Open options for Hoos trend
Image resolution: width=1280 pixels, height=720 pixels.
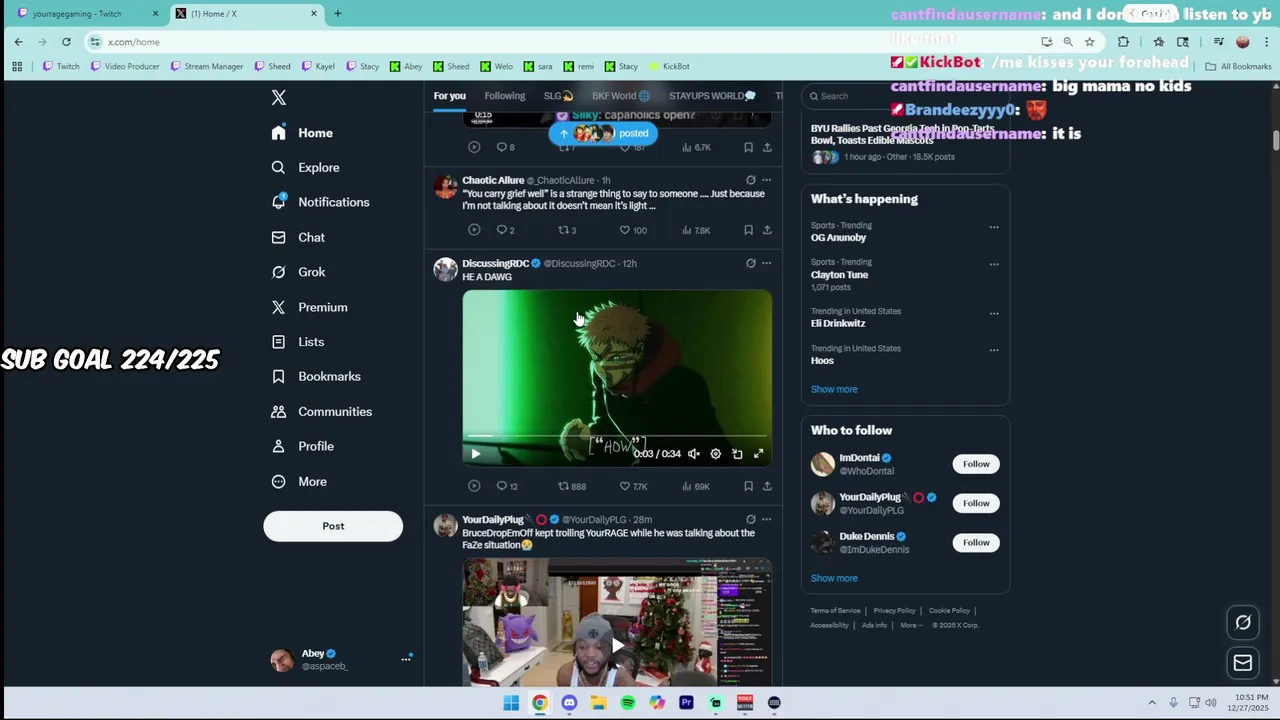click(x=994, y=350)
